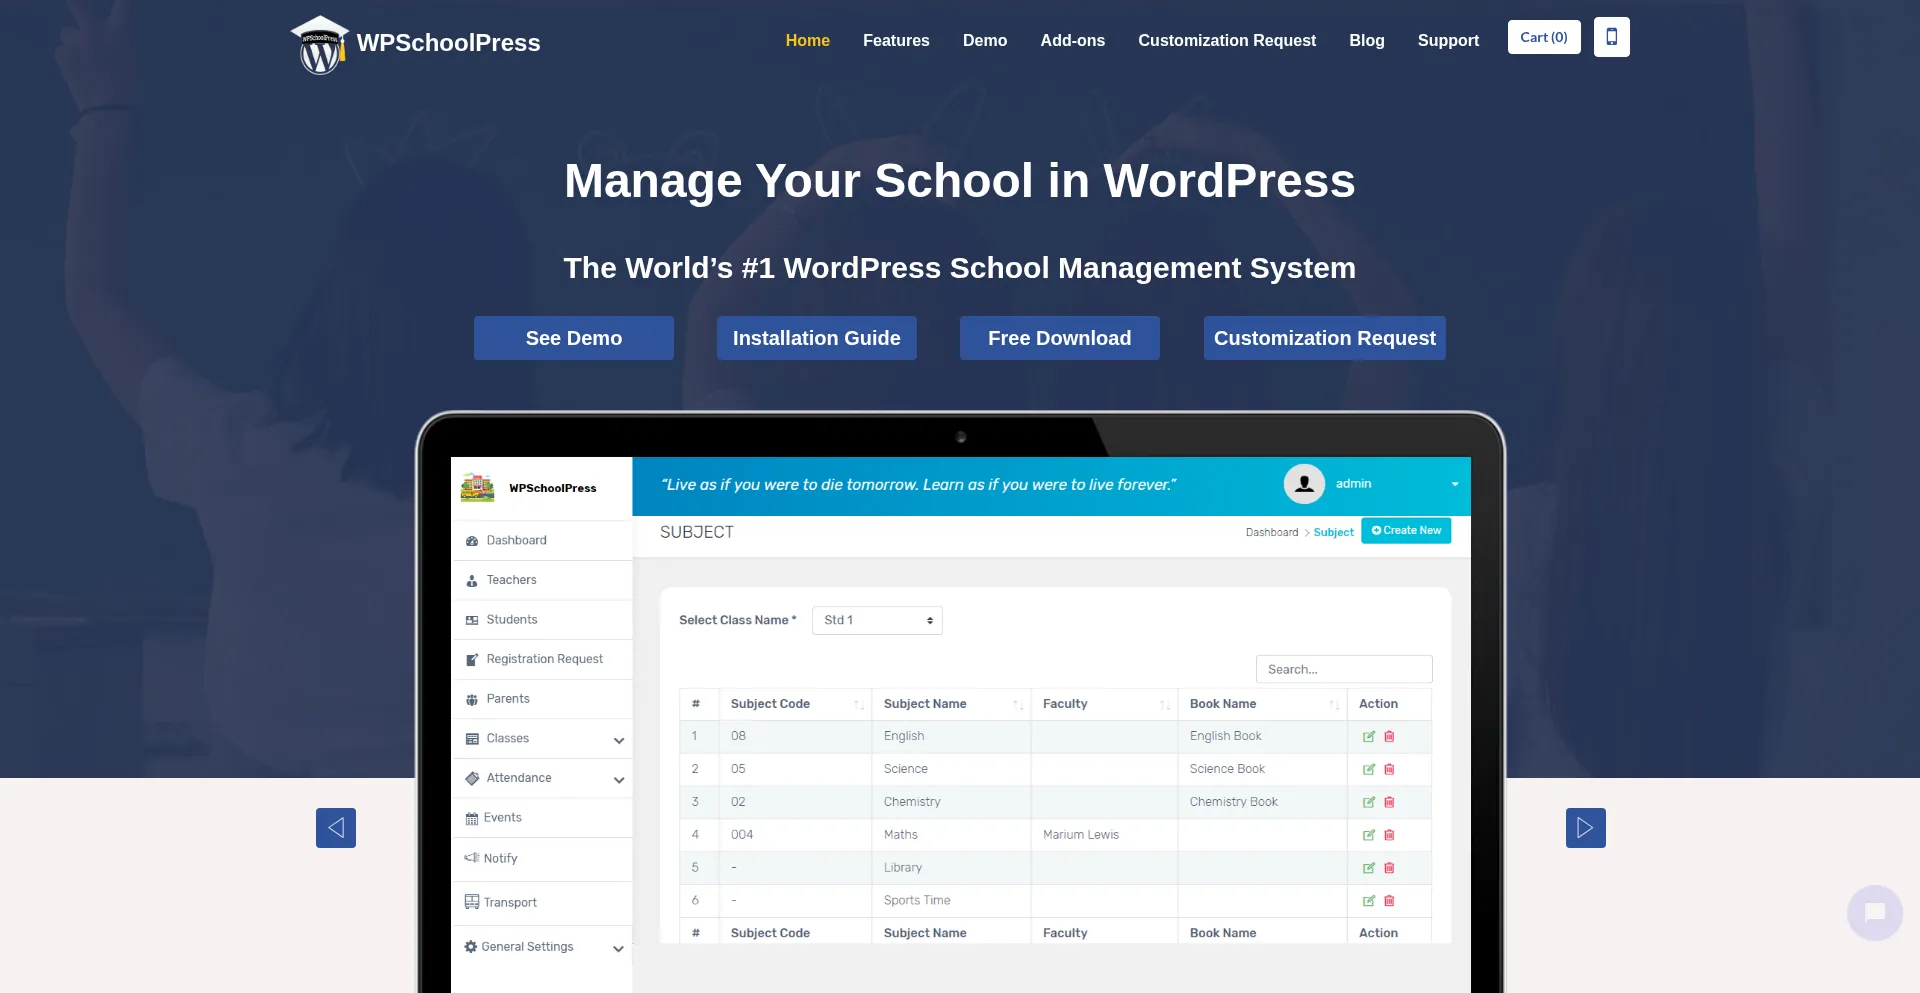Image resolution: width=1920 pixels, height=993 pixels.
Task: Click the Dashboard breadcrumb link
Action: 1272,532
